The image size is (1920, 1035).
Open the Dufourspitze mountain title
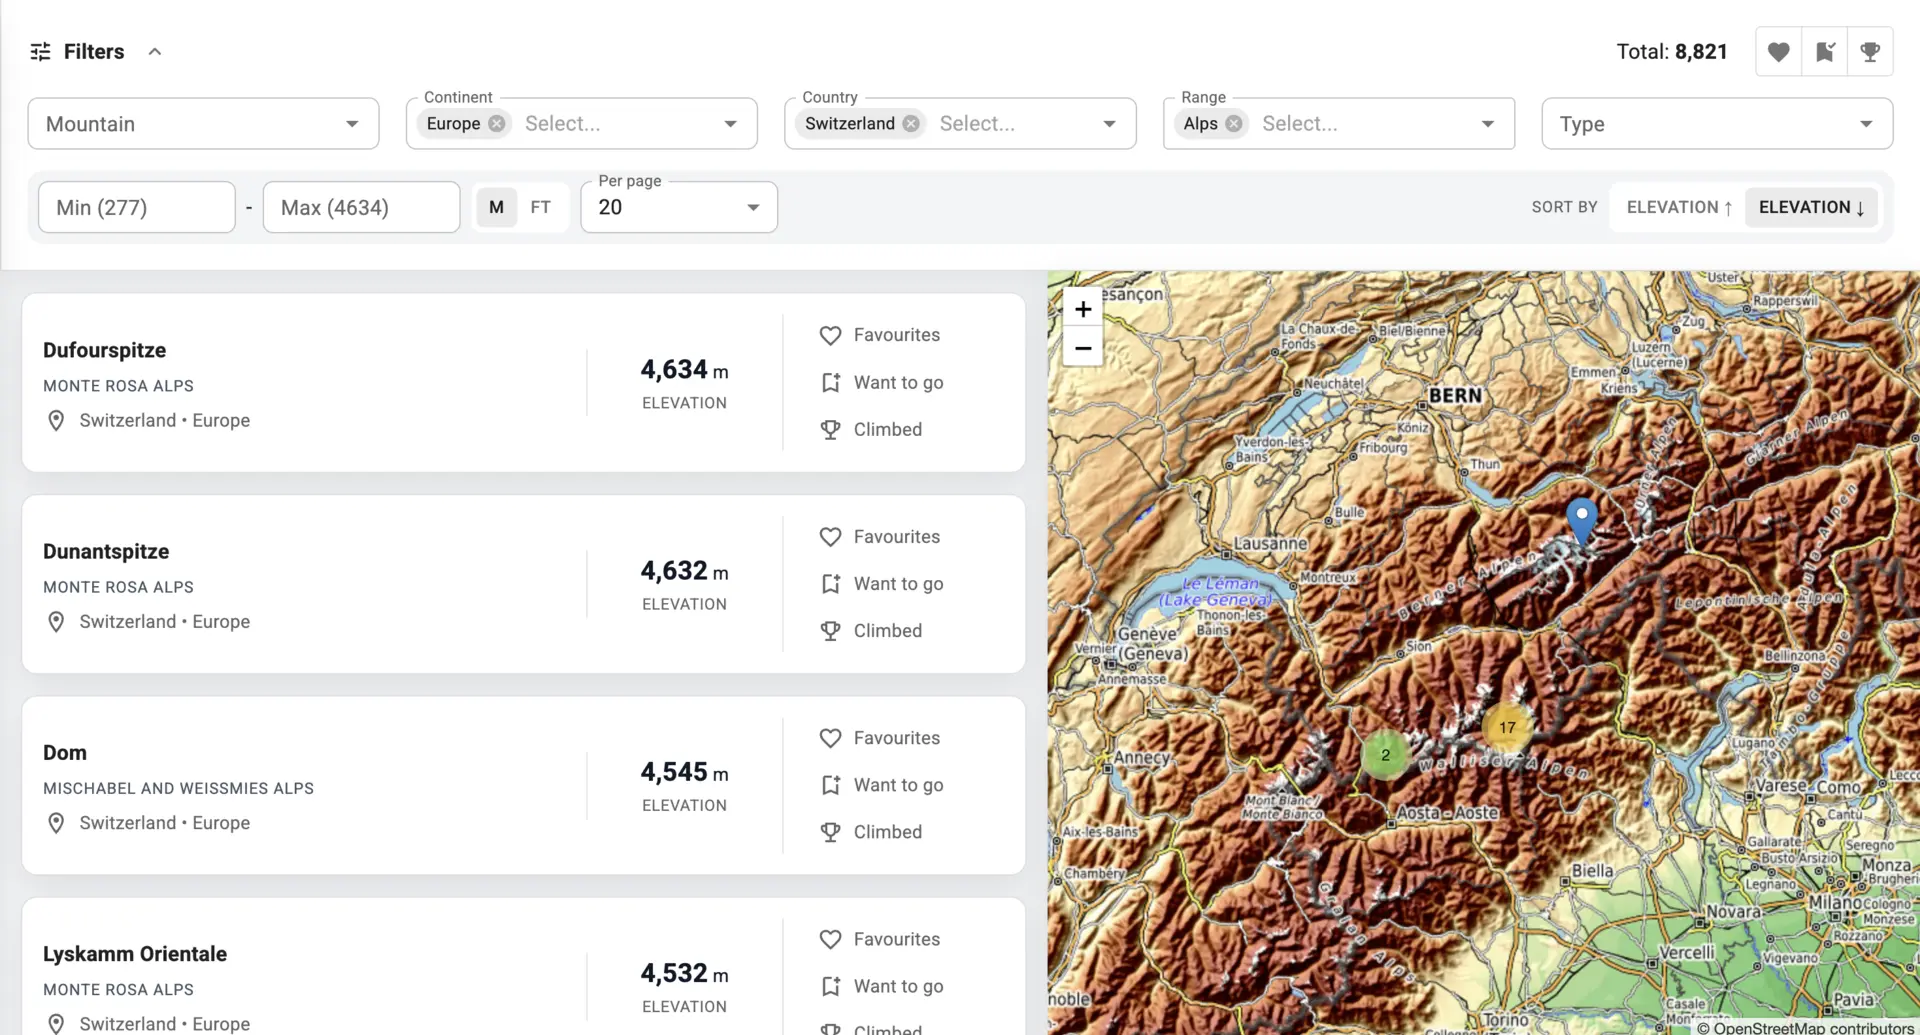coord(104,350)
